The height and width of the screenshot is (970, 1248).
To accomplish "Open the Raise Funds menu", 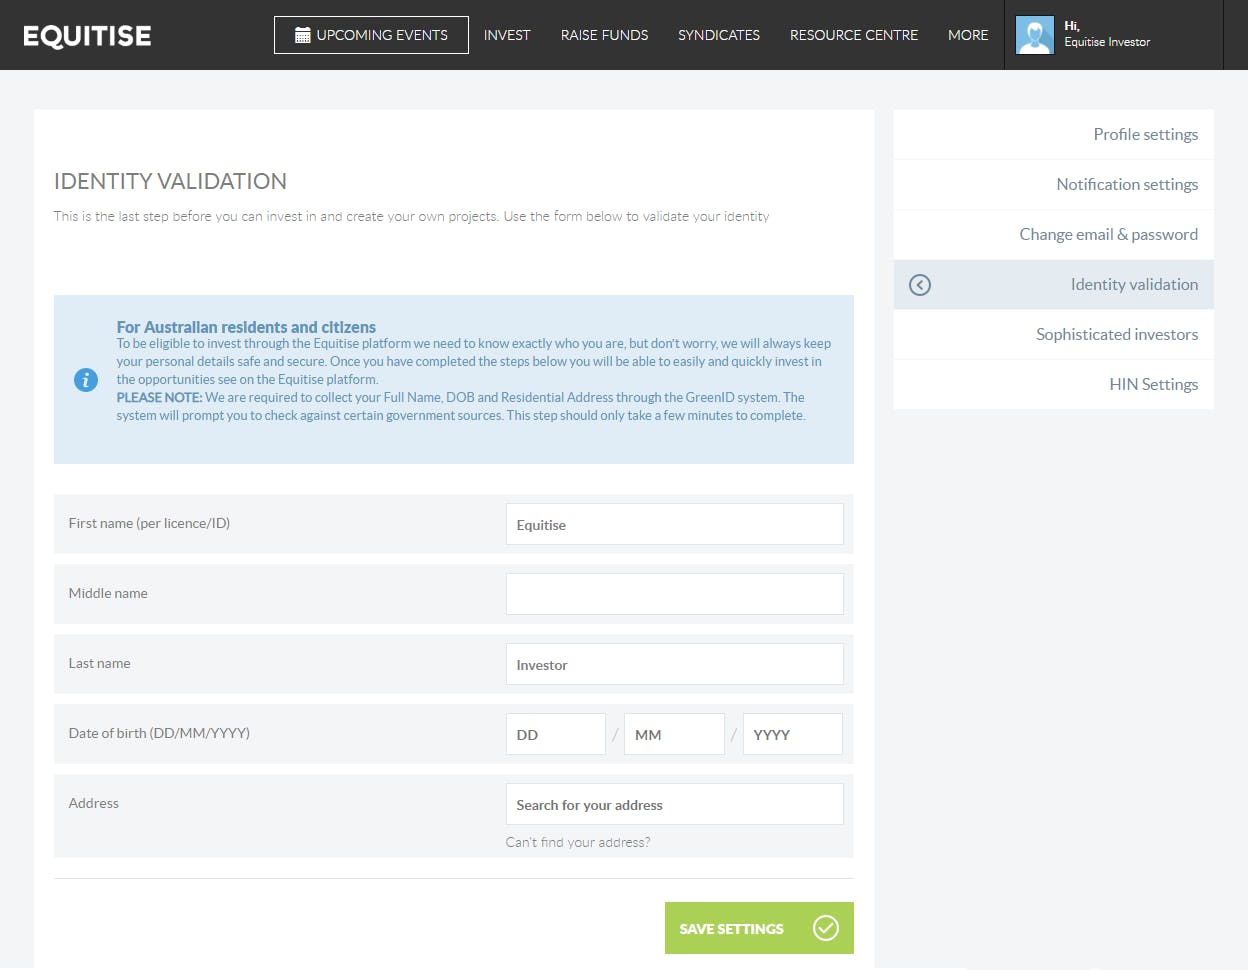I will pos(604,35).
